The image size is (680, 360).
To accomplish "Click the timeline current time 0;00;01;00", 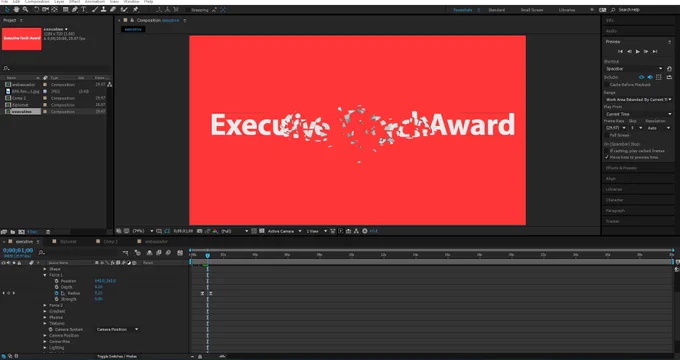I will [18, 250].
